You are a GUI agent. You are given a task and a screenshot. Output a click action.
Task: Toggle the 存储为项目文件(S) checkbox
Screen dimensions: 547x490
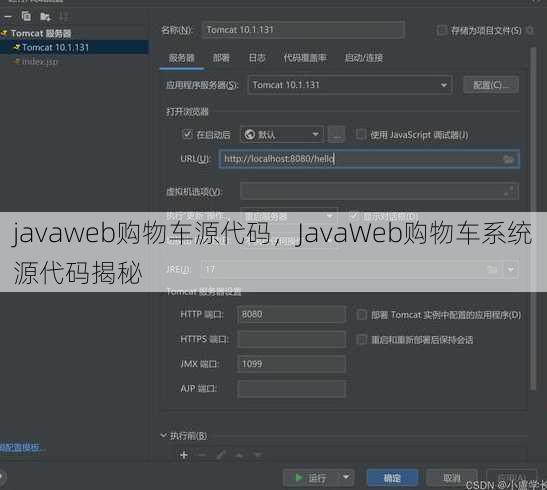tap(442, 30)
